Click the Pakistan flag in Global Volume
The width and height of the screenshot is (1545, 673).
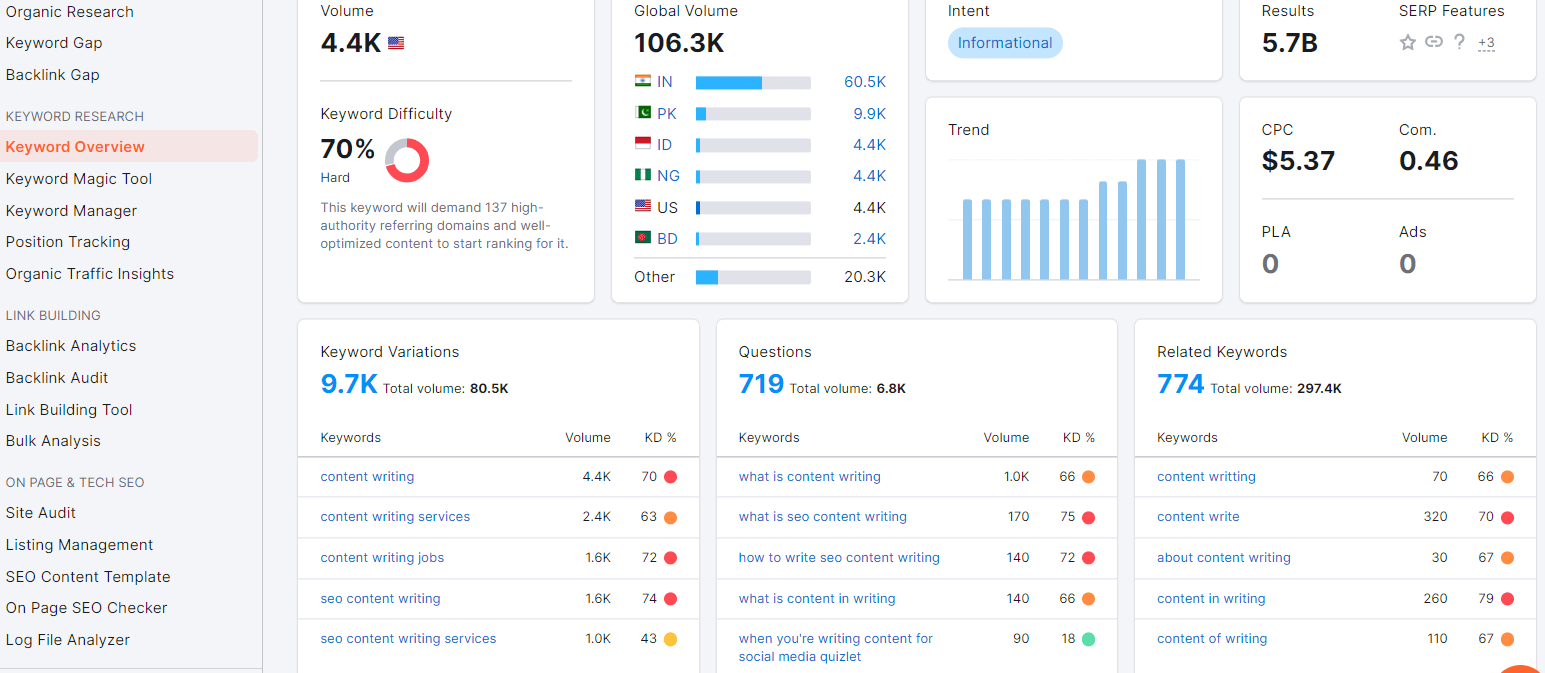tap(643, 112)
